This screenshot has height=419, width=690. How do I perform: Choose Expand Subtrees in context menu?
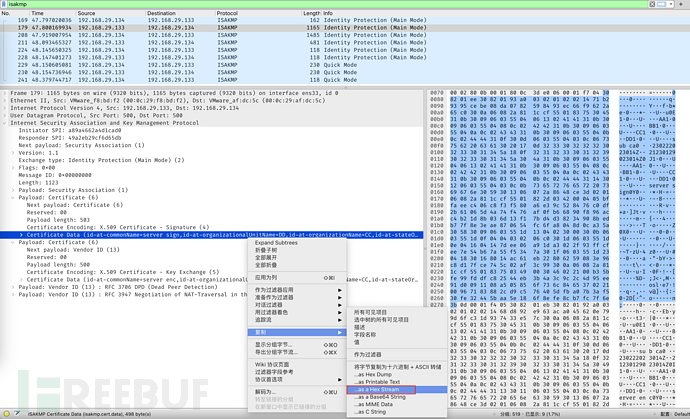coord(297,243)
